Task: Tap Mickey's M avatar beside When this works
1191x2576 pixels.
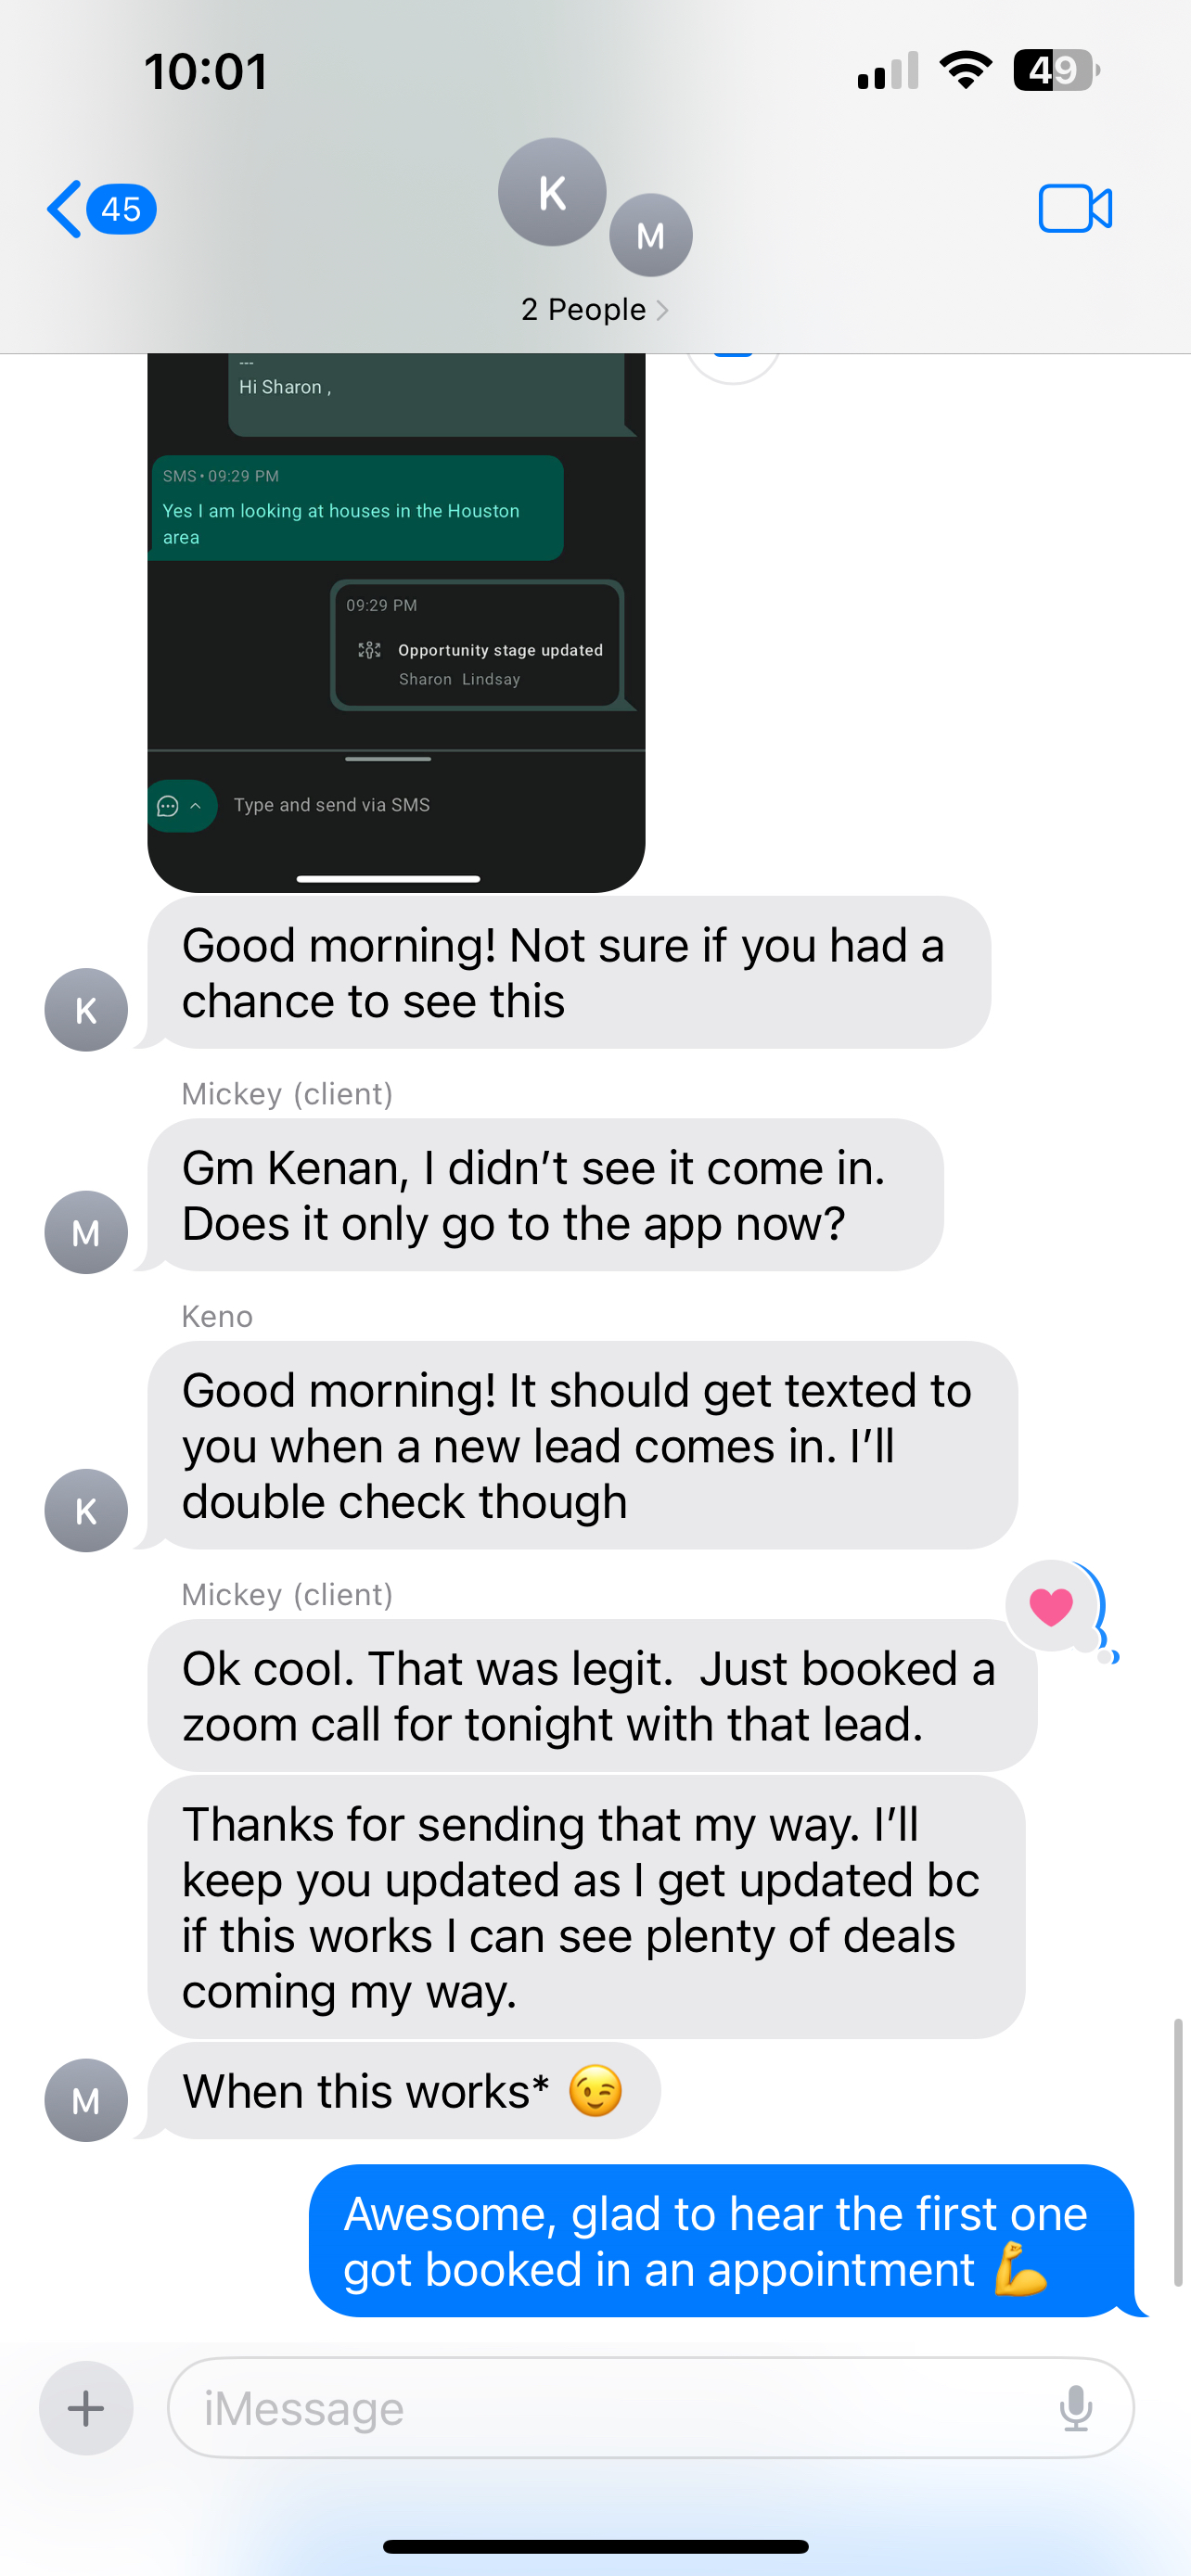Action: [86, 2100]
